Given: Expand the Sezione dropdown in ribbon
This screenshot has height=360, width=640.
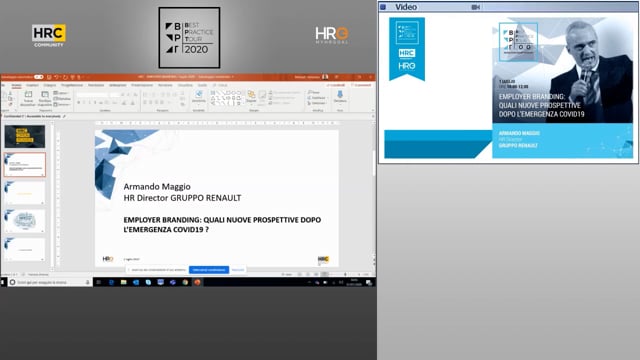Looking at the screenshot, I should [x=62, y=104].
